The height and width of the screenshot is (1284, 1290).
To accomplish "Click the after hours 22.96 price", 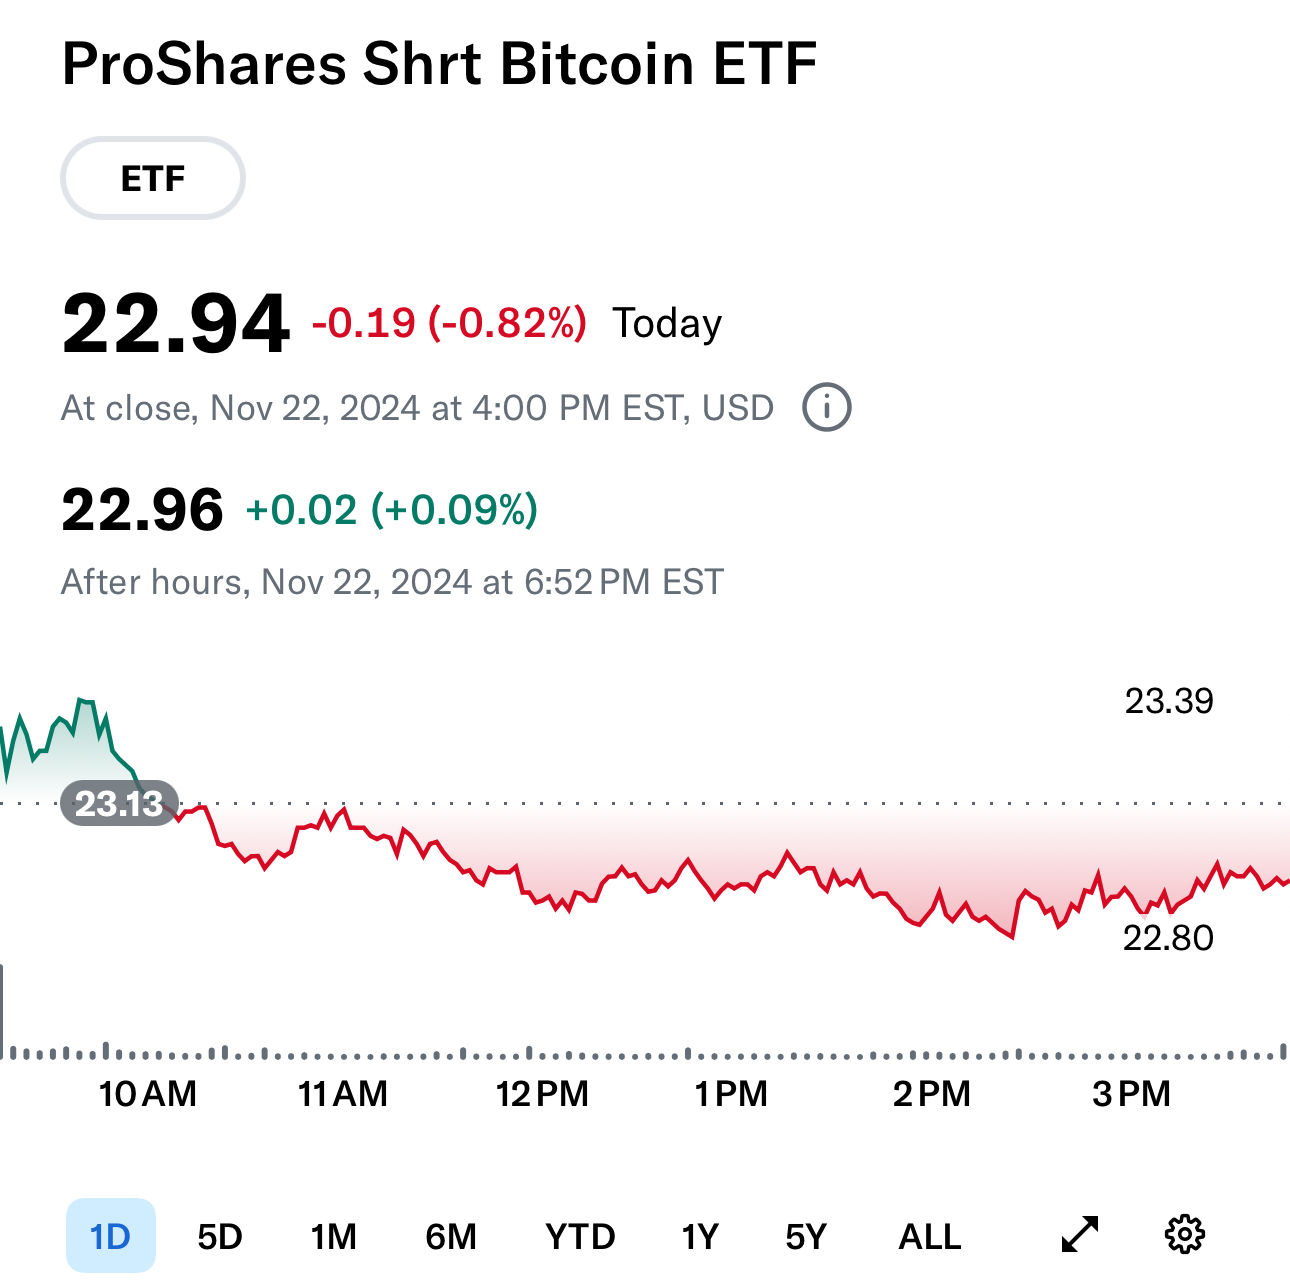I will click(x=143, y=510).
